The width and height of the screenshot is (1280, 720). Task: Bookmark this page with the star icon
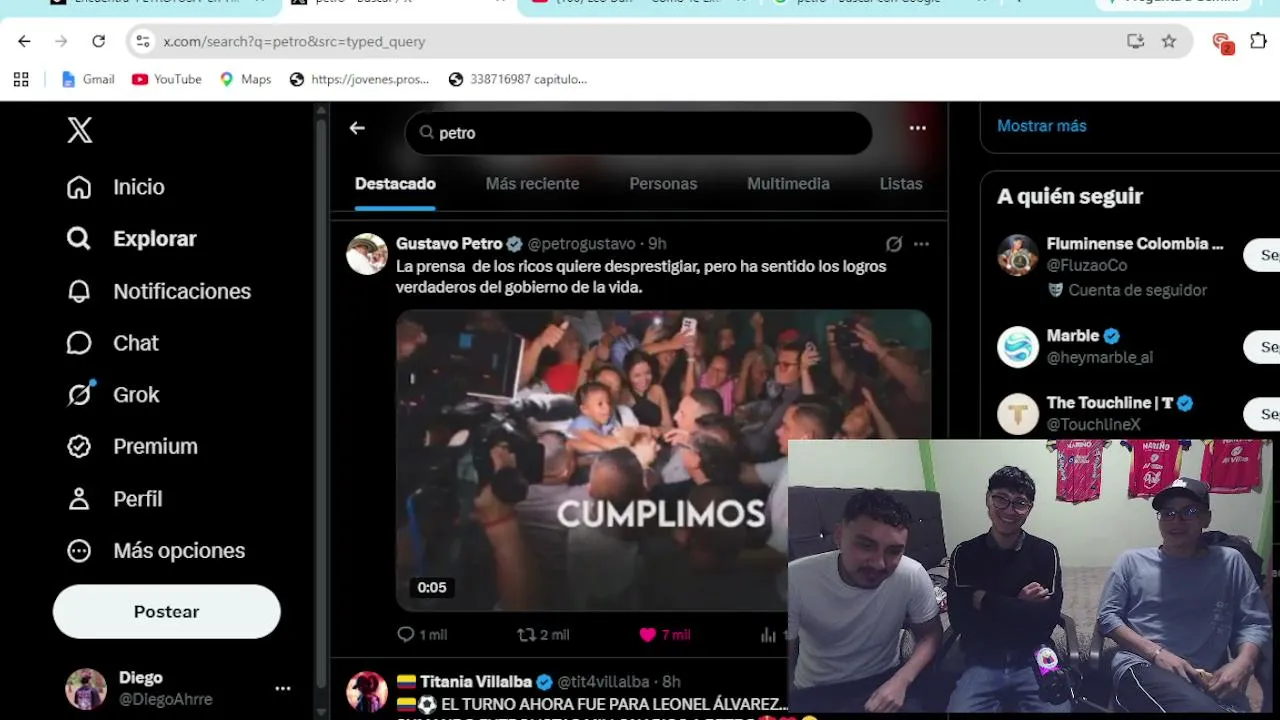(x=1168, y=41)
